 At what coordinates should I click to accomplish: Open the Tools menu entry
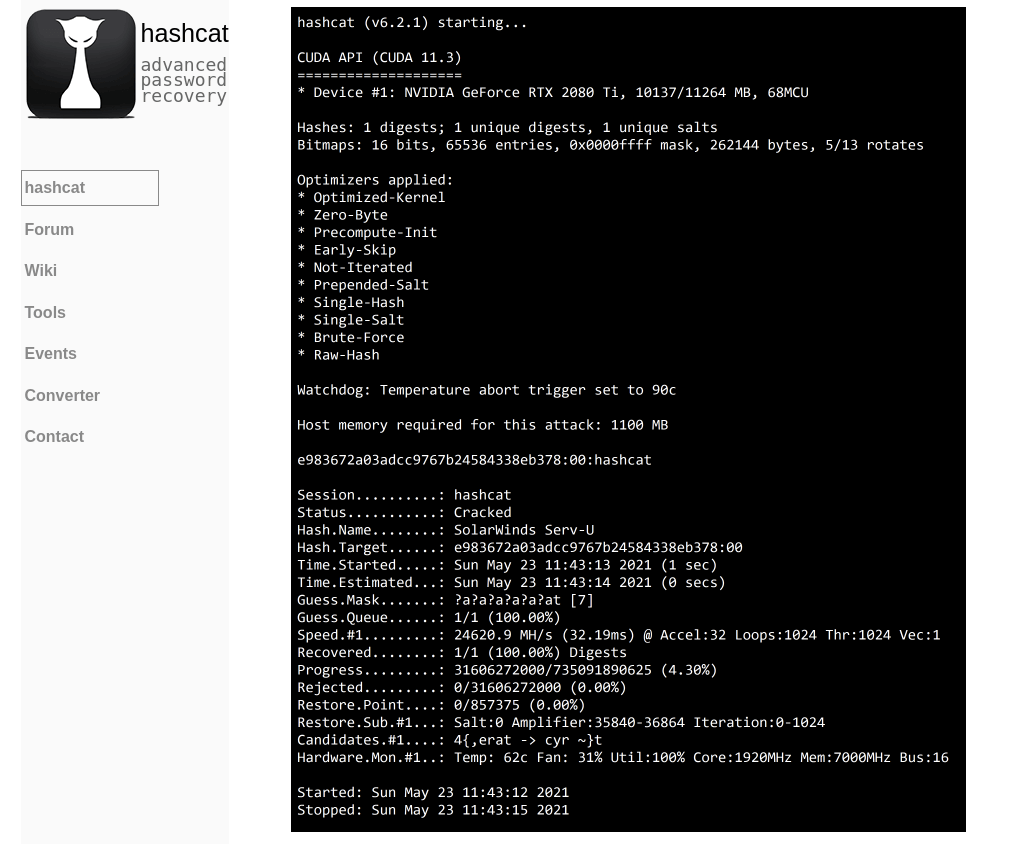tap(45, 312)
